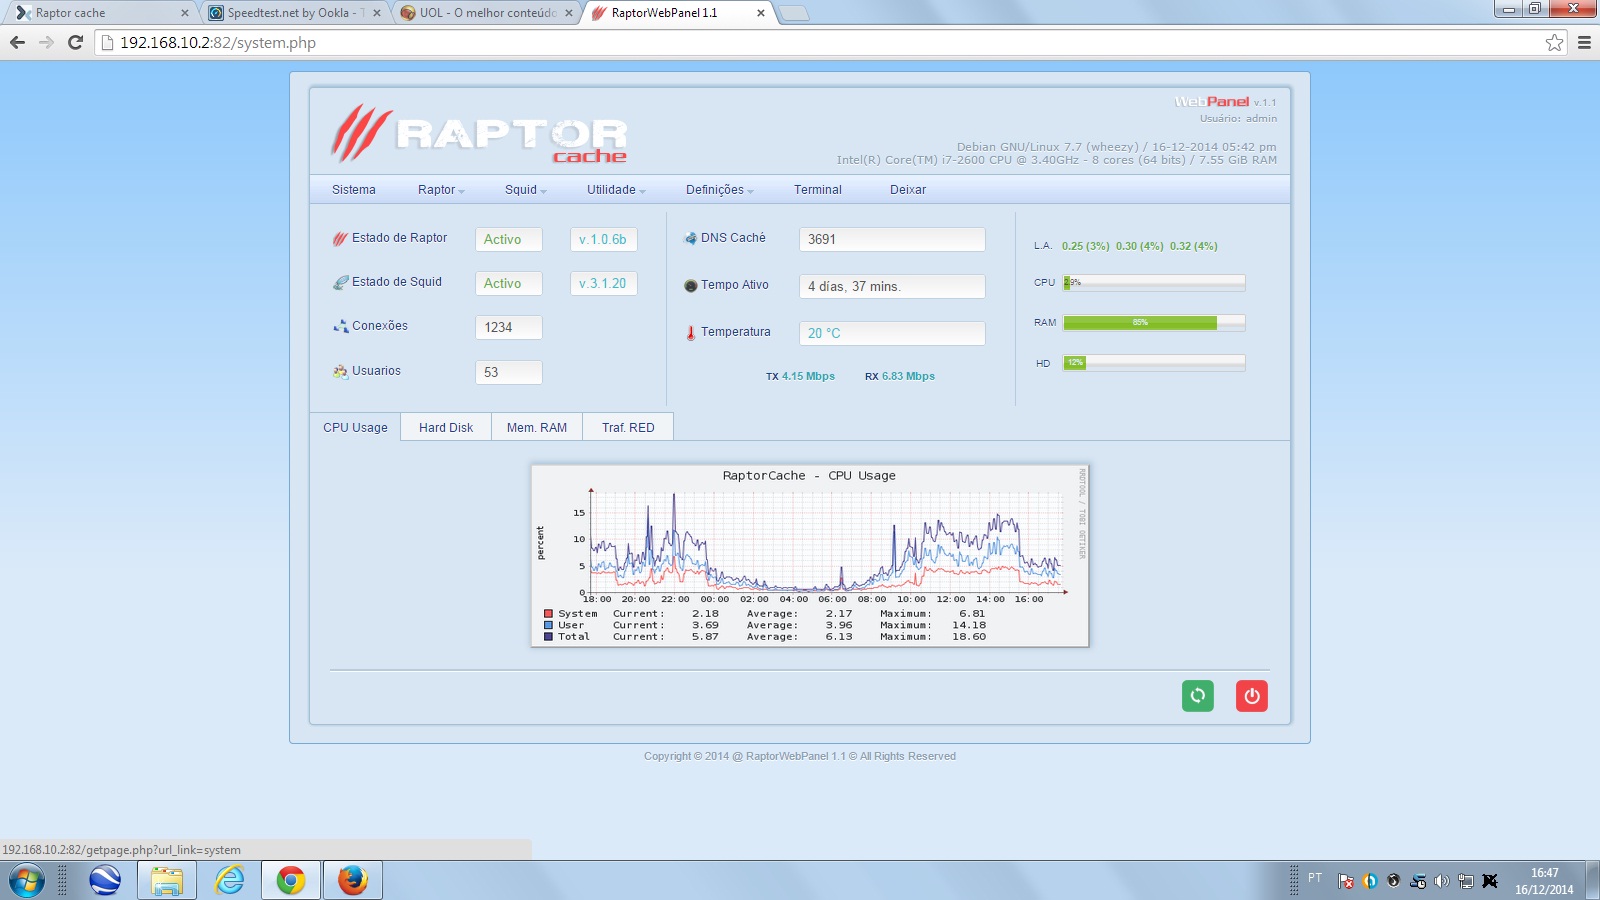Click Deixar to log out
This screenshot has width=1600, height=900.
pyautogui.click(x=908, y=190)
